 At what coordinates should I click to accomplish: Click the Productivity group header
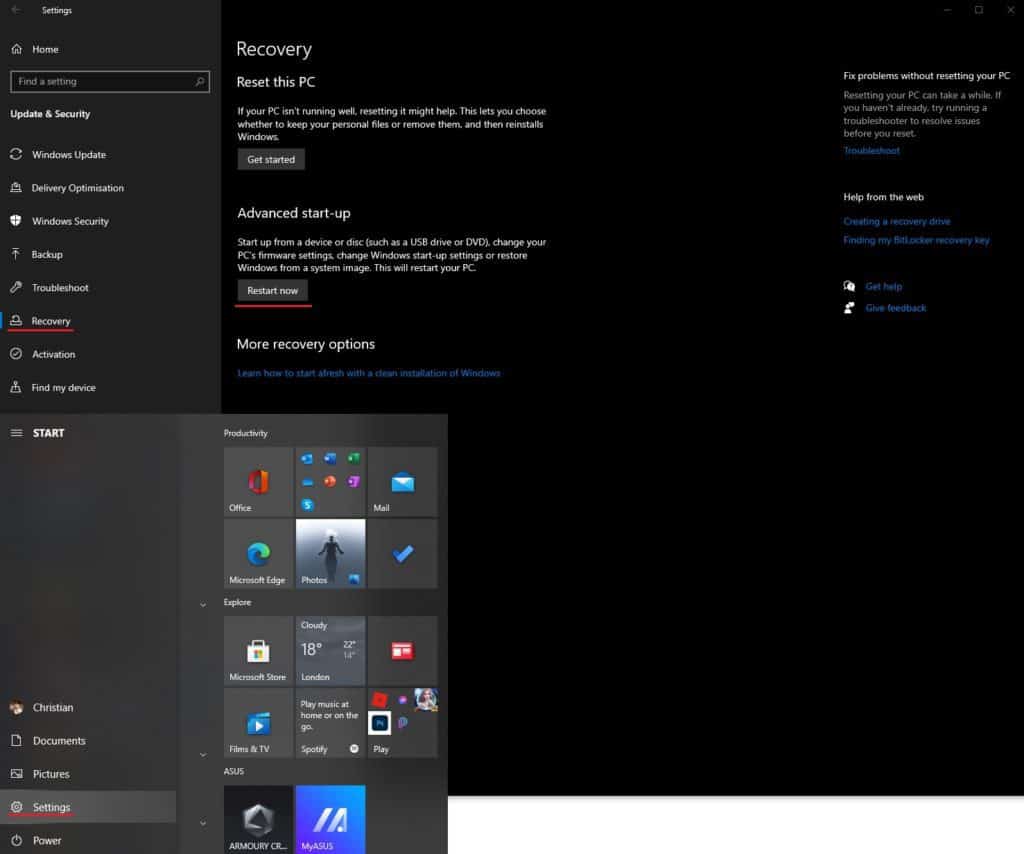pyautogui.click(x=246, y=433)
